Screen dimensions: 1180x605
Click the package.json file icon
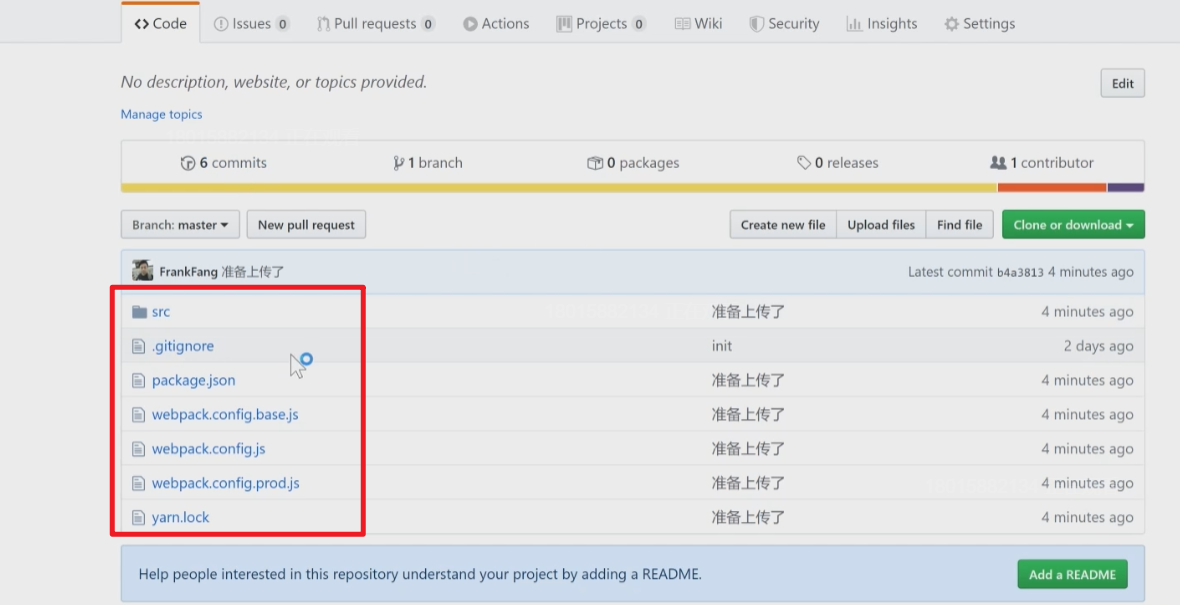(x=138, y=381)
